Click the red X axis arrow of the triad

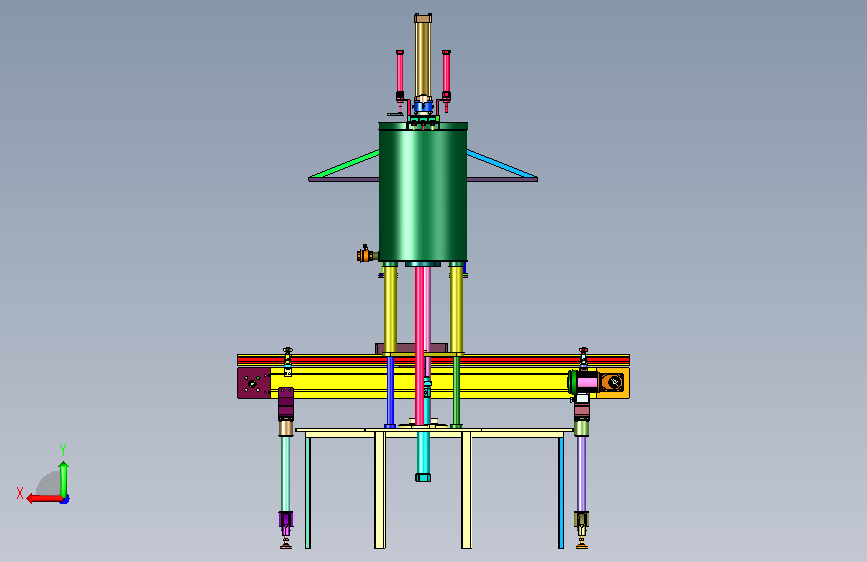point(44,499)
